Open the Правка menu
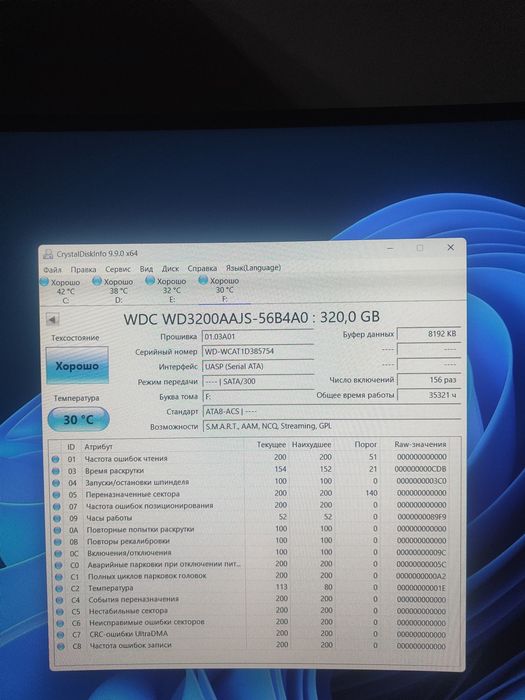525x700 pixels. (83, 269)
